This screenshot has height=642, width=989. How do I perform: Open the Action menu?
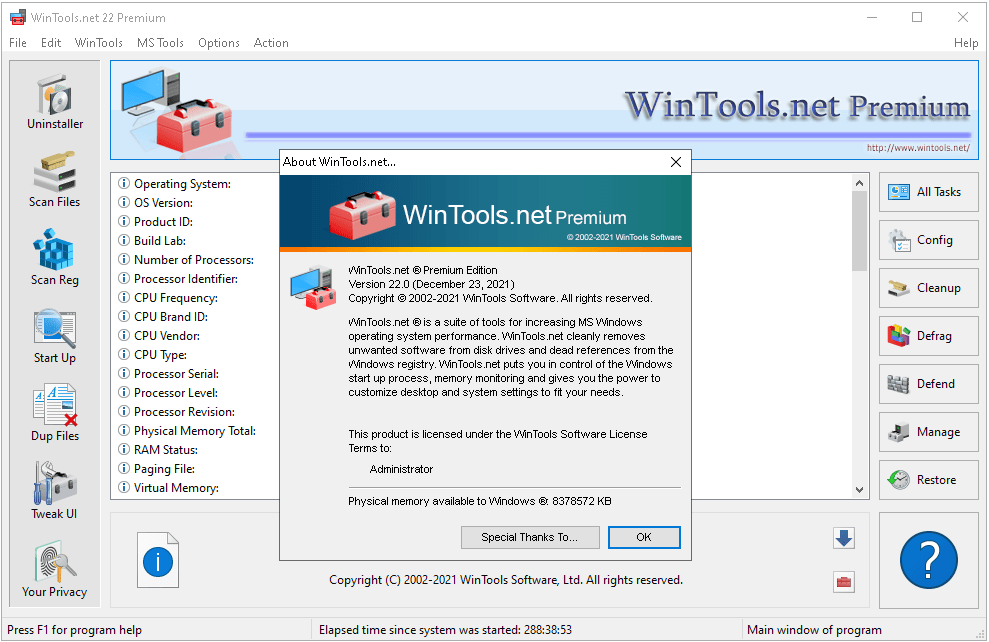[x=271, y=43]
